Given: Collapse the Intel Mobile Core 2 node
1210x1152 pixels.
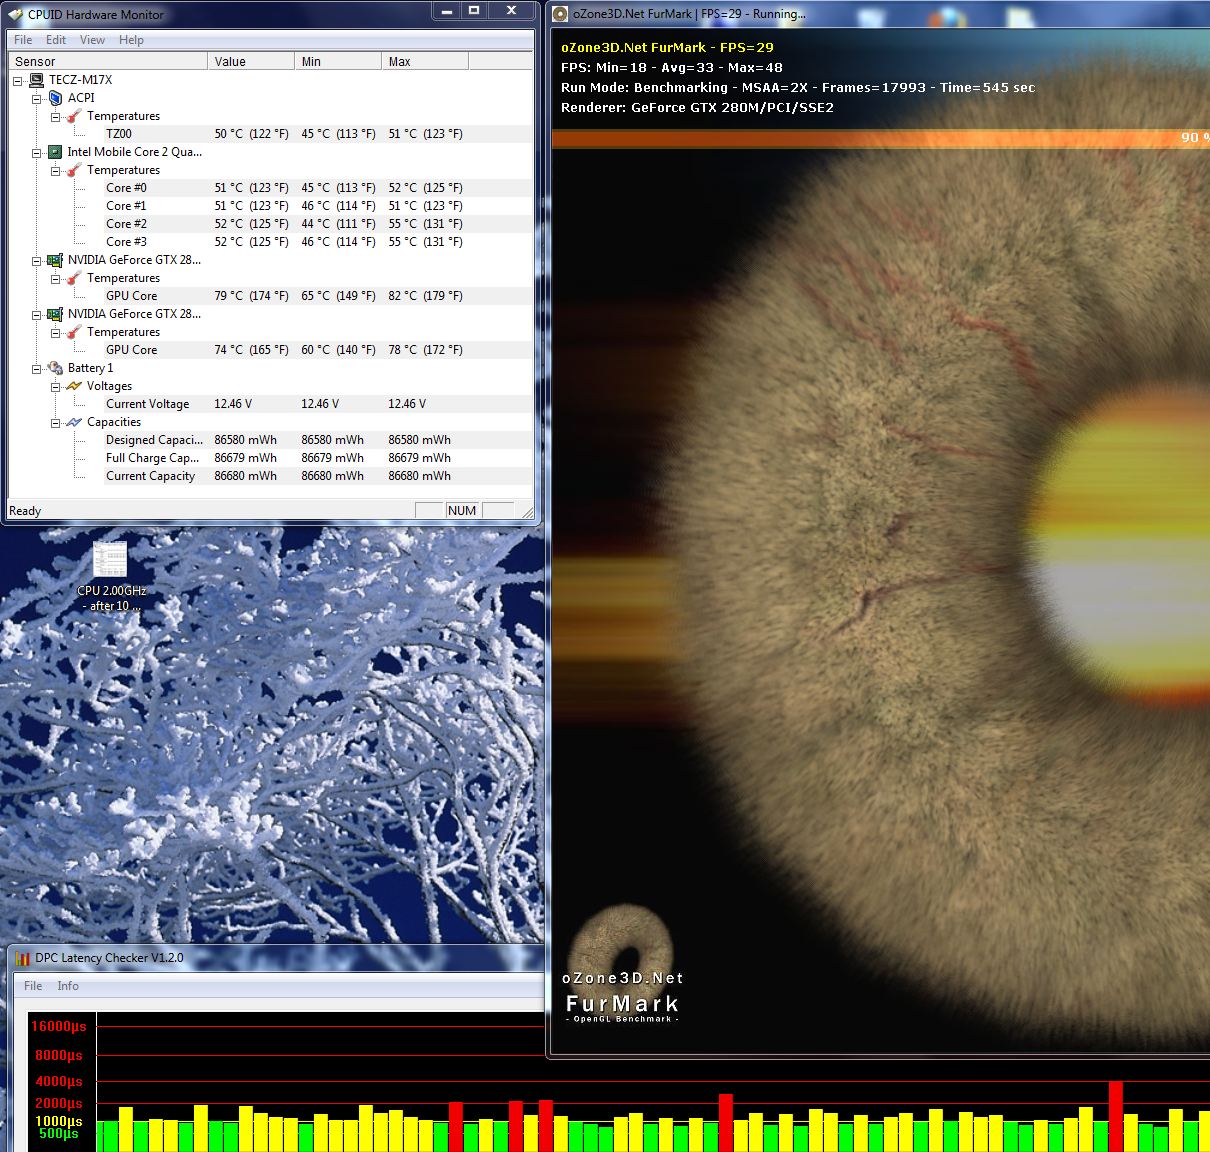Looking at the screenshot, I should tap(37, 152).
